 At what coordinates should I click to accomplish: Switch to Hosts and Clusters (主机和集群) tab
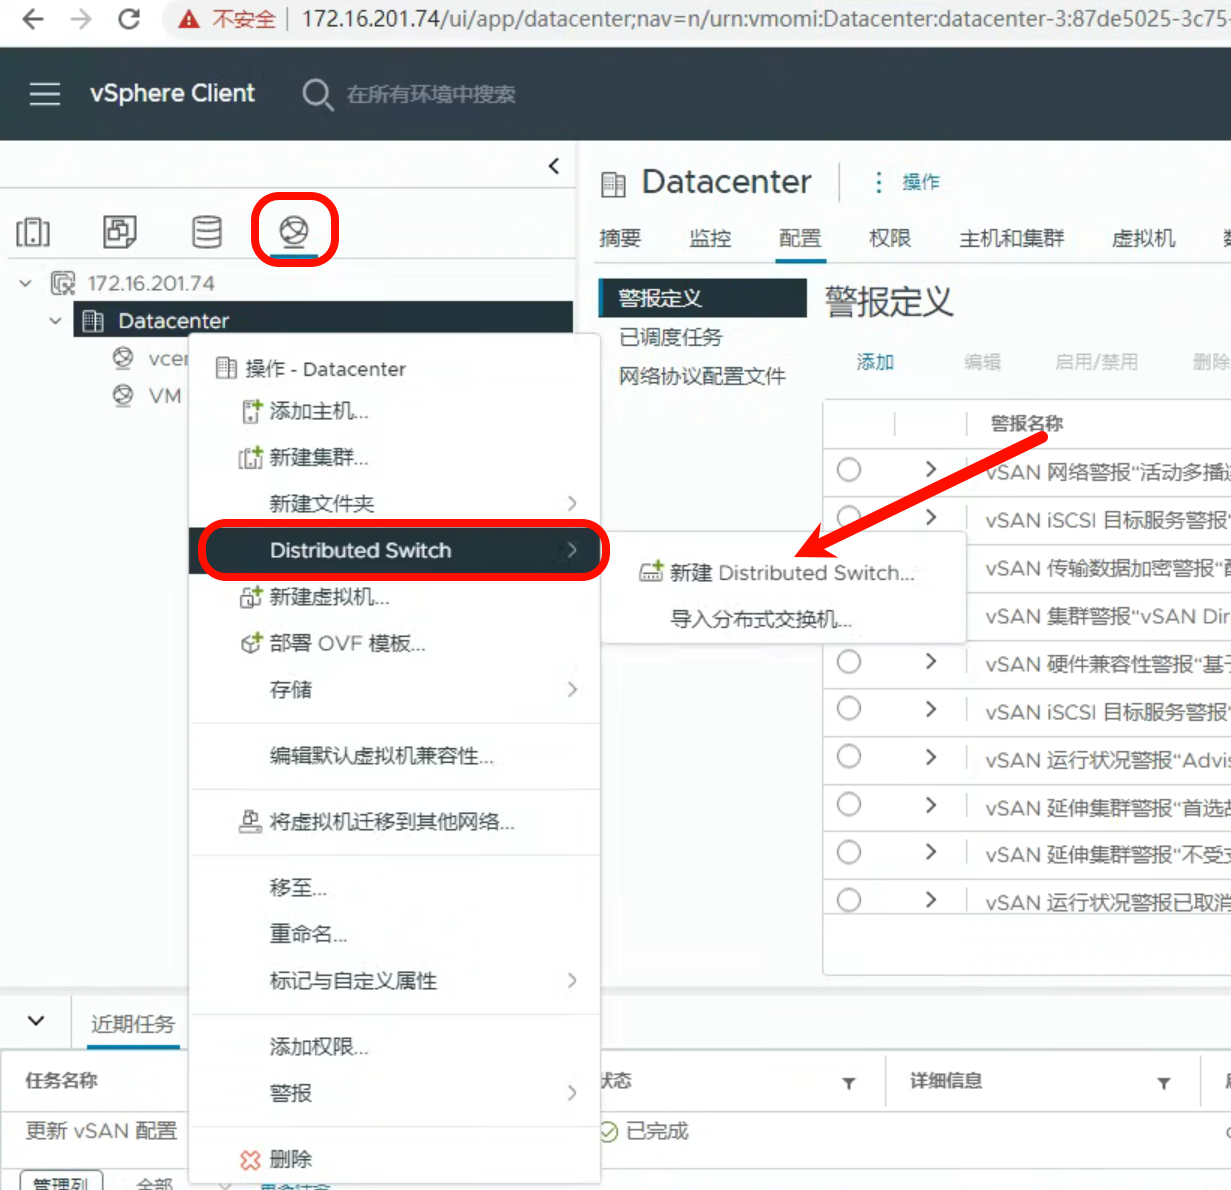(x=1012, y=238)
